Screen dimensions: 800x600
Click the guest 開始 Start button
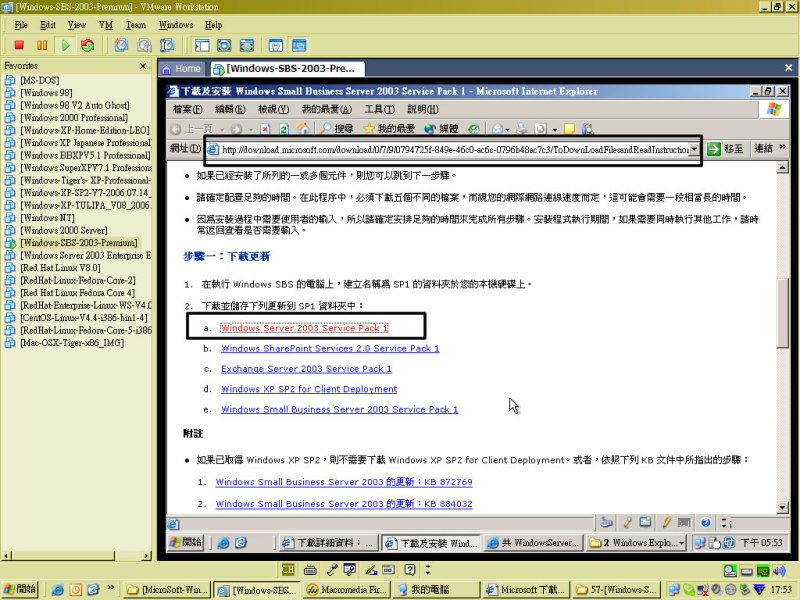186,542
